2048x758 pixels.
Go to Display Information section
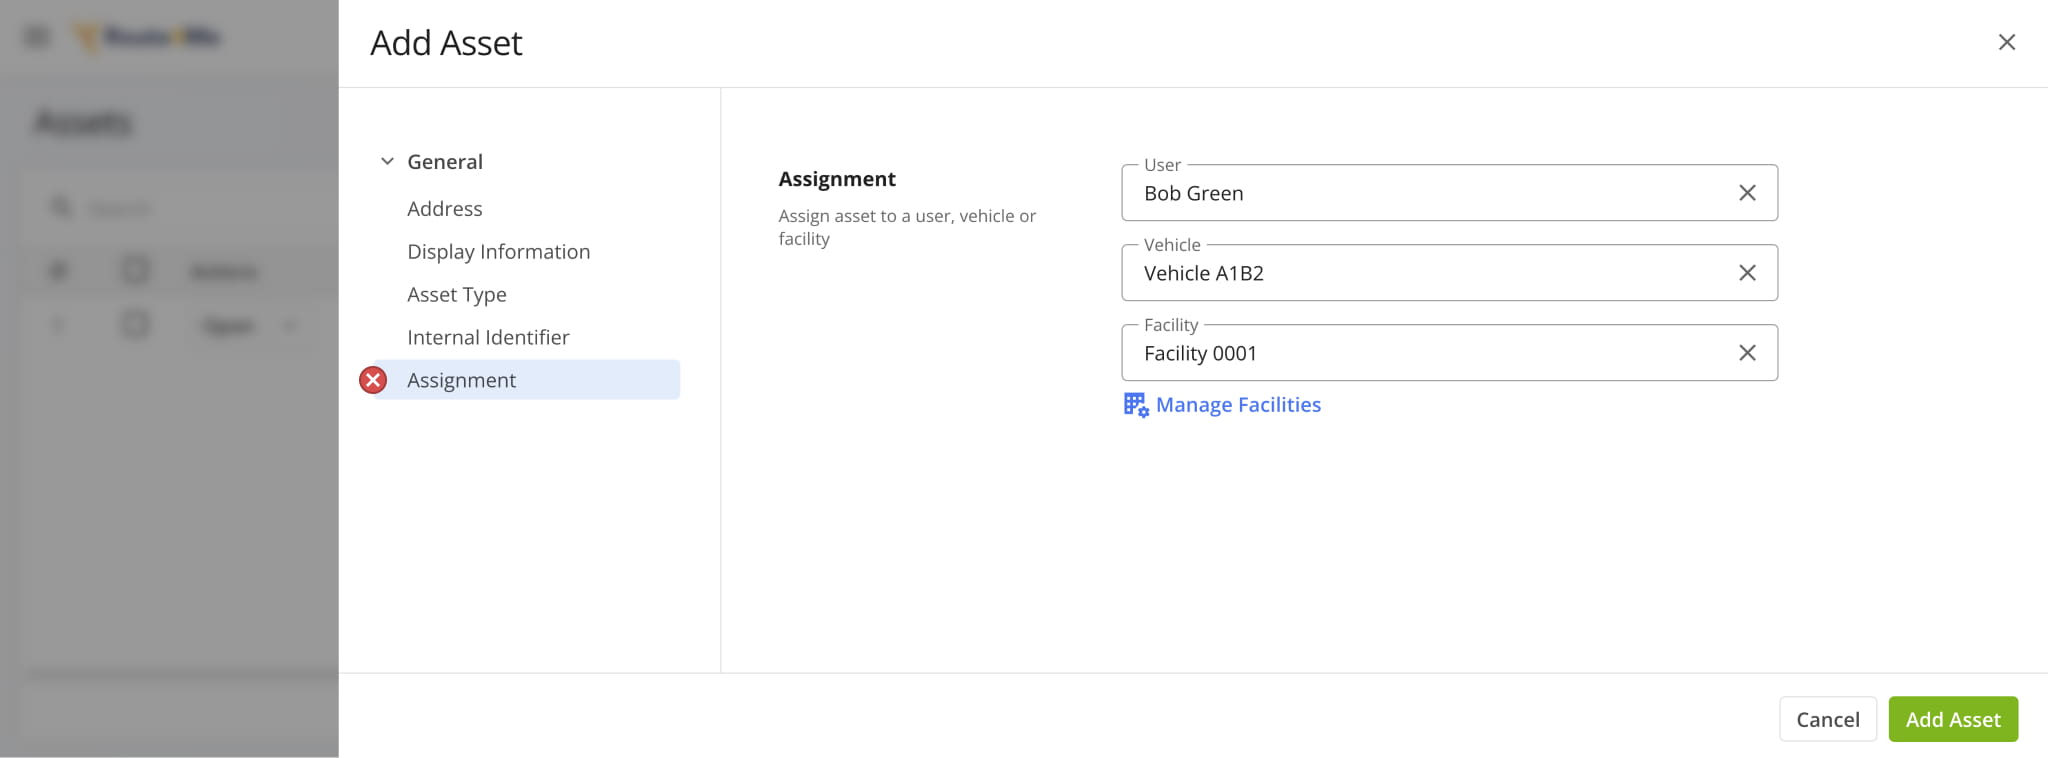click(x=498, y=251)
